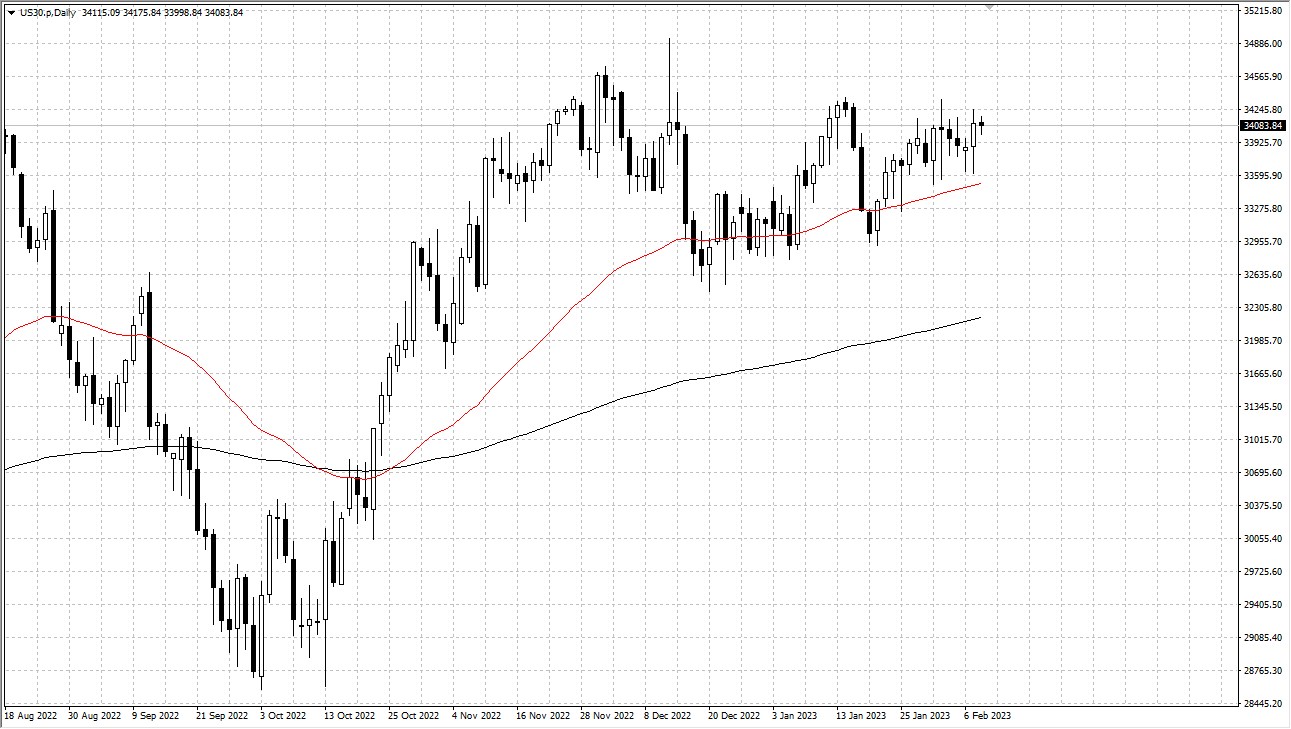
Task: Select the current price tag 34083.84
Action: [1262, 126]
